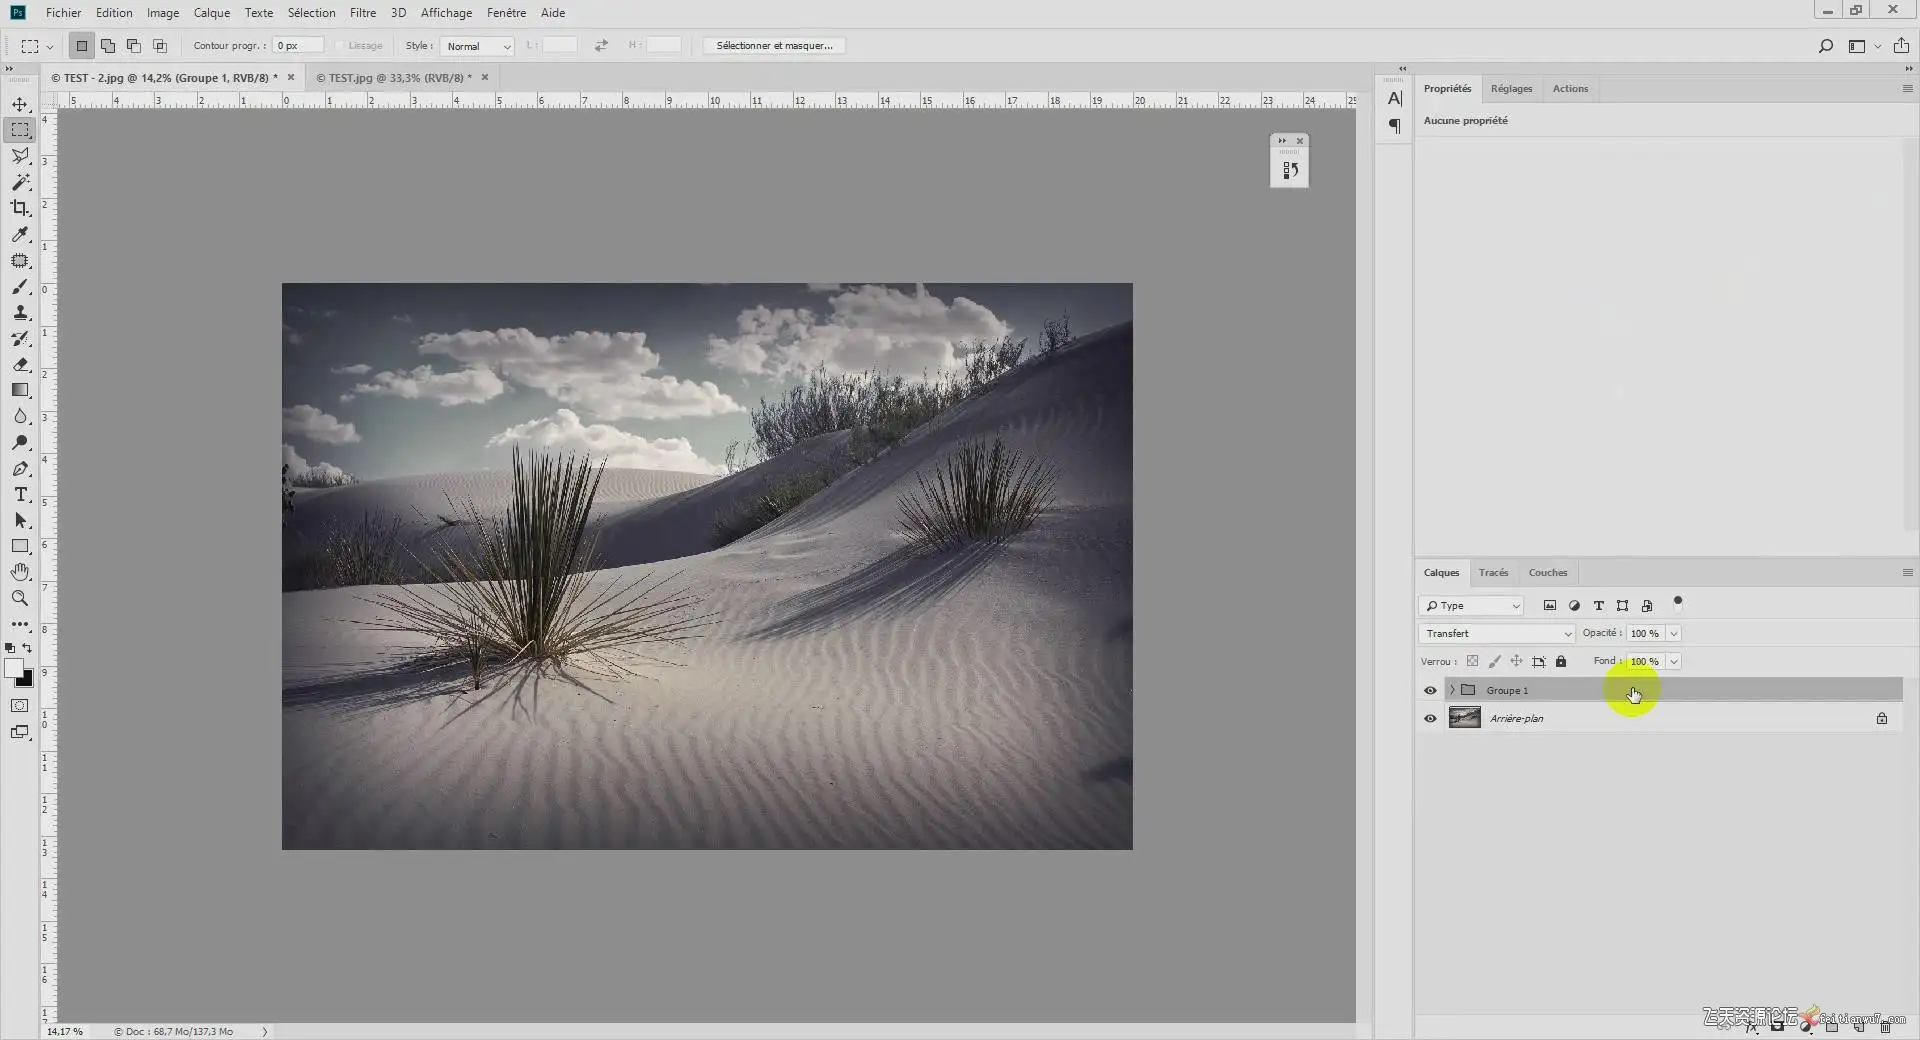The image size is (1920, 1040).
Task: Select the horizontal Text tool
Action: 20,495
